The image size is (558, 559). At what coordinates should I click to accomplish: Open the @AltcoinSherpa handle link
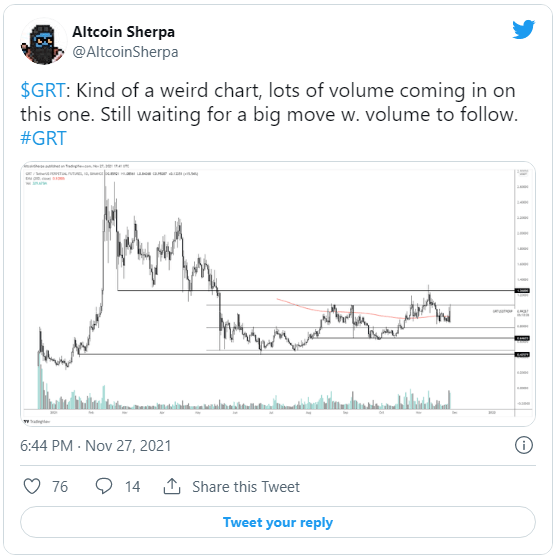(125, 52)
